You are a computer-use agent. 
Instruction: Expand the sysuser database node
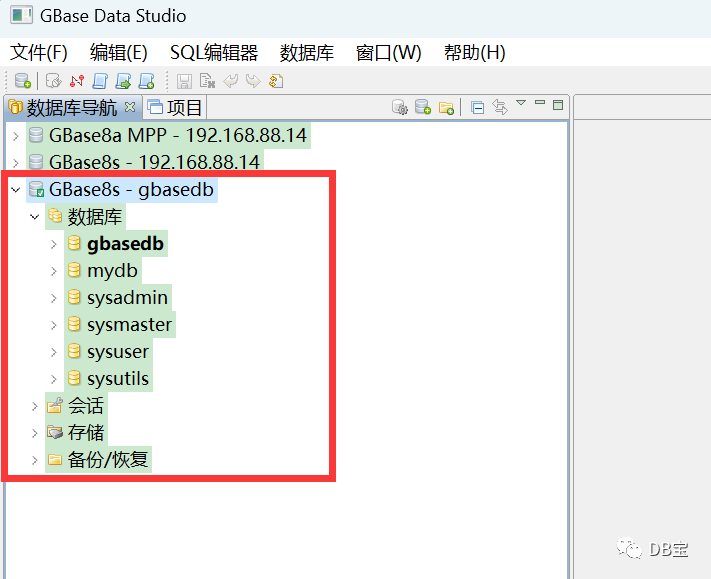(54, 352)
